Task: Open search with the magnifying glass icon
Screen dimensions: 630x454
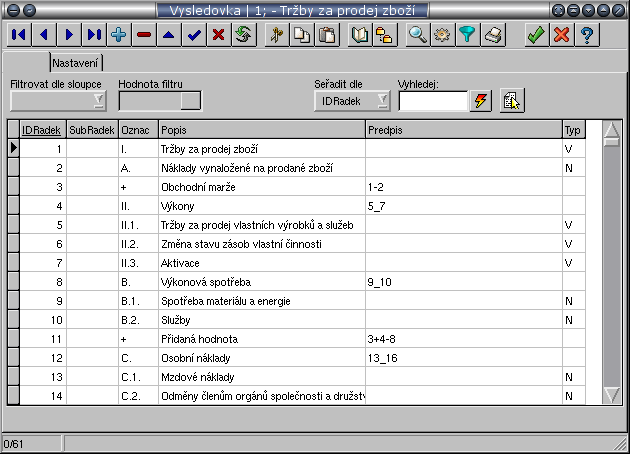Action: tap(418, 35)
